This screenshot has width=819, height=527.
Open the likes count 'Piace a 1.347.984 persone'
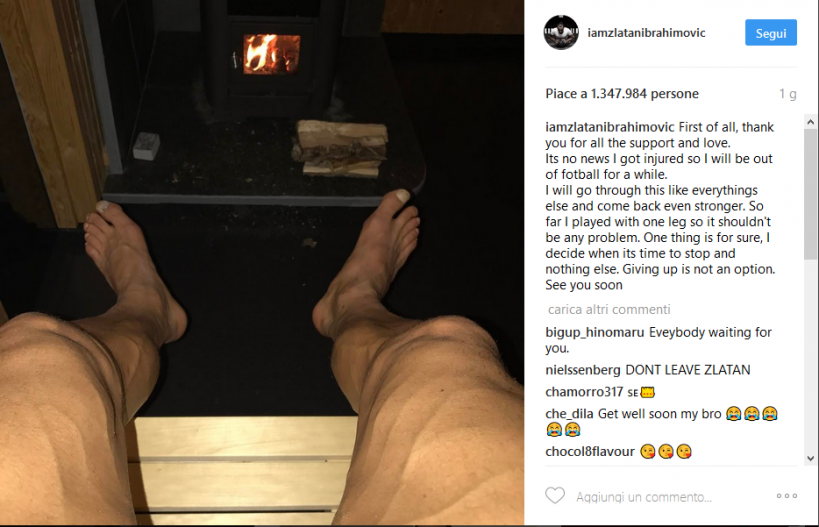(622, 93)
